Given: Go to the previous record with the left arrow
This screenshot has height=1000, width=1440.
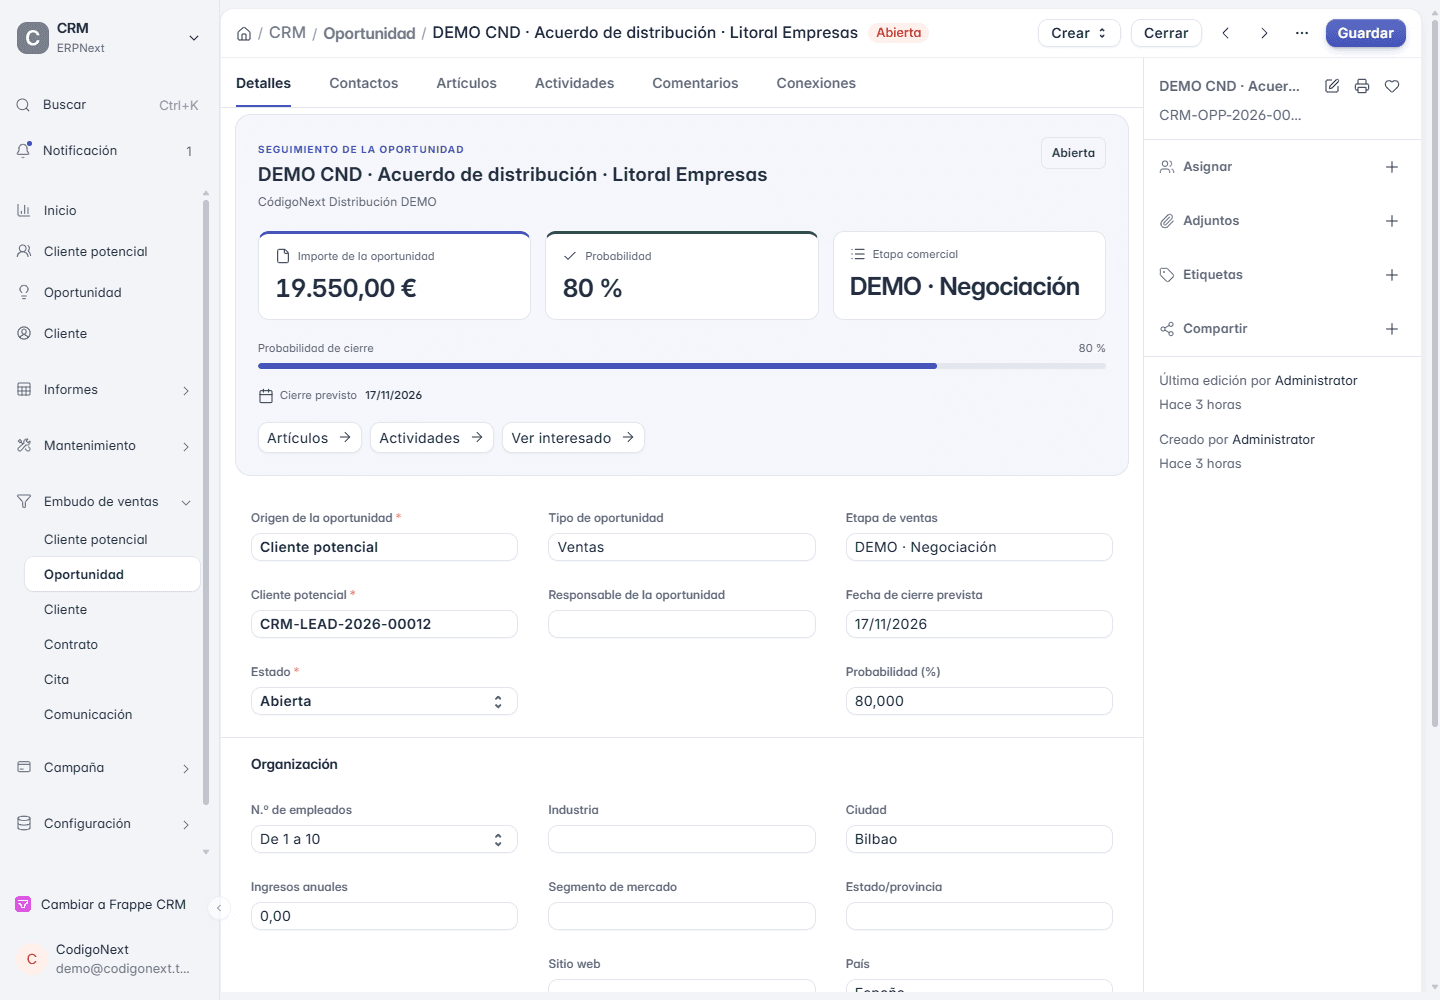Looking at the screenshot, I should click(x=1226, y=33).
